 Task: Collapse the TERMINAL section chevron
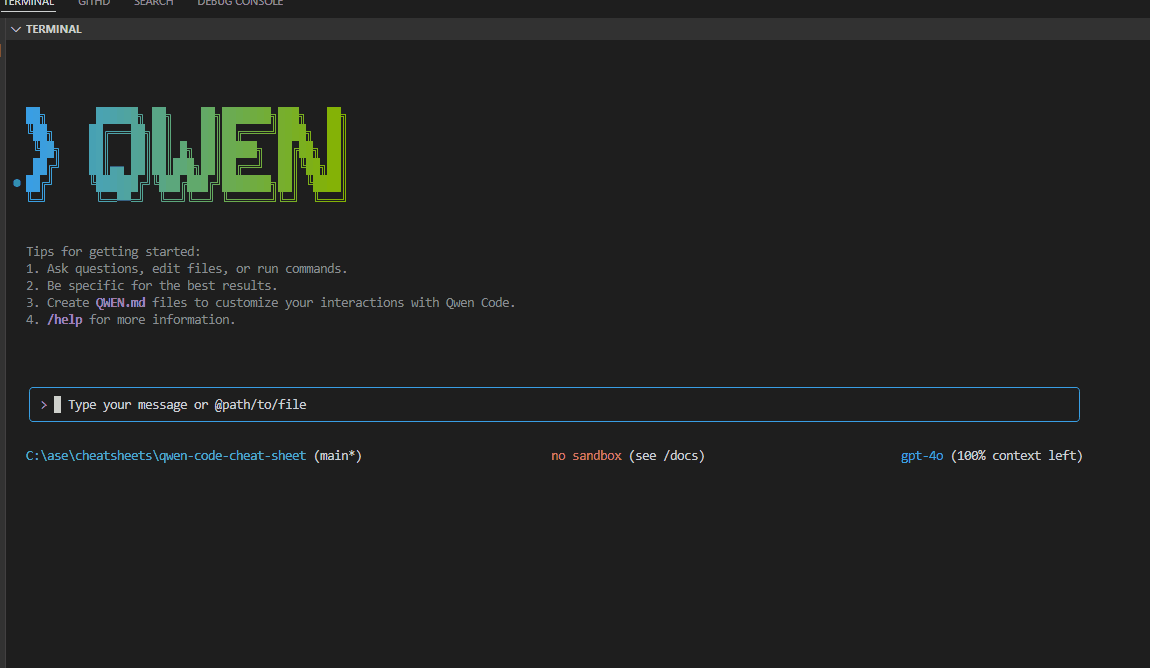(x=15, y=29)
